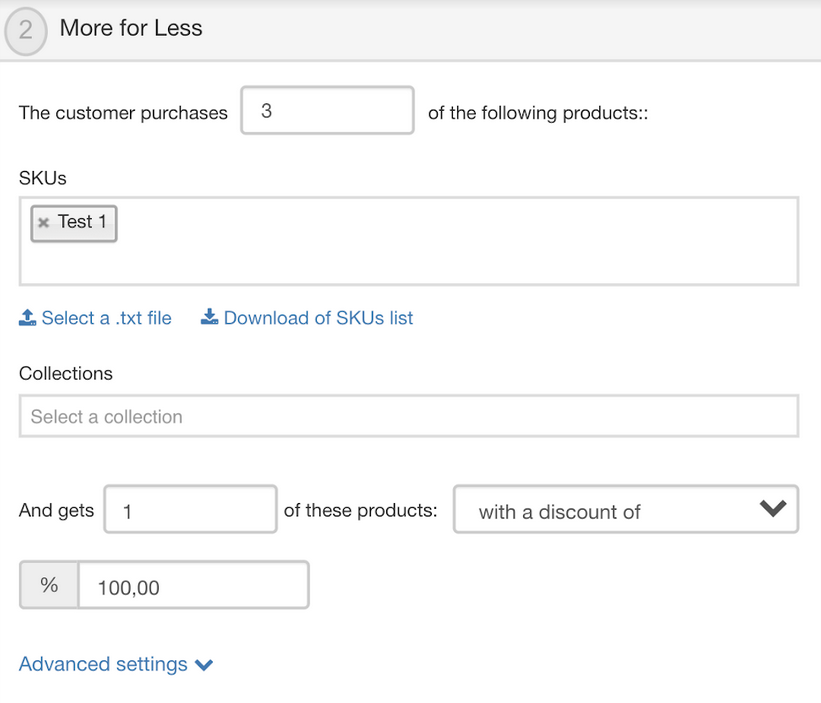Select the Test 1 SKU tag label
The image size is (821, 703).
[82, 222]
